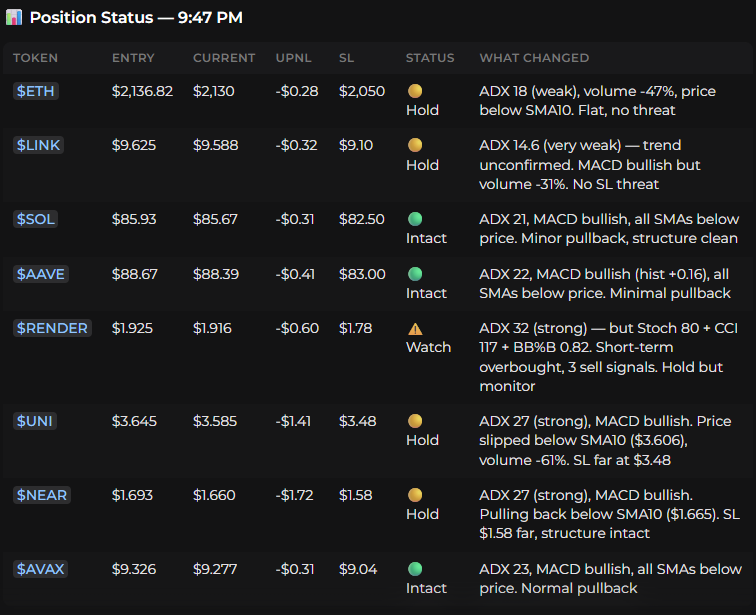The image size is (756, 615).
Task: Open the $AAVE token tag
Action: pos(41,274)
